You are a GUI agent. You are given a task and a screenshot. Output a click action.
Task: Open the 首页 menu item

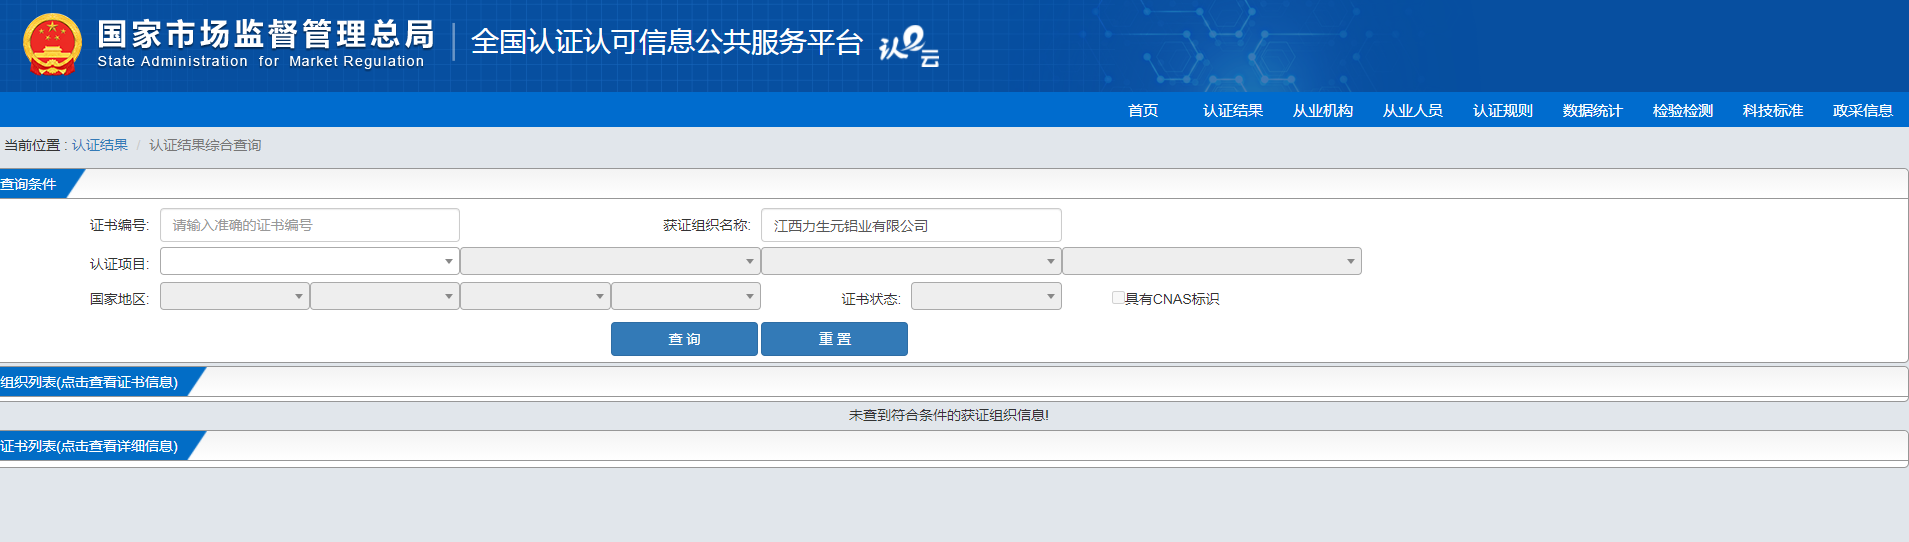(1143, 111)
